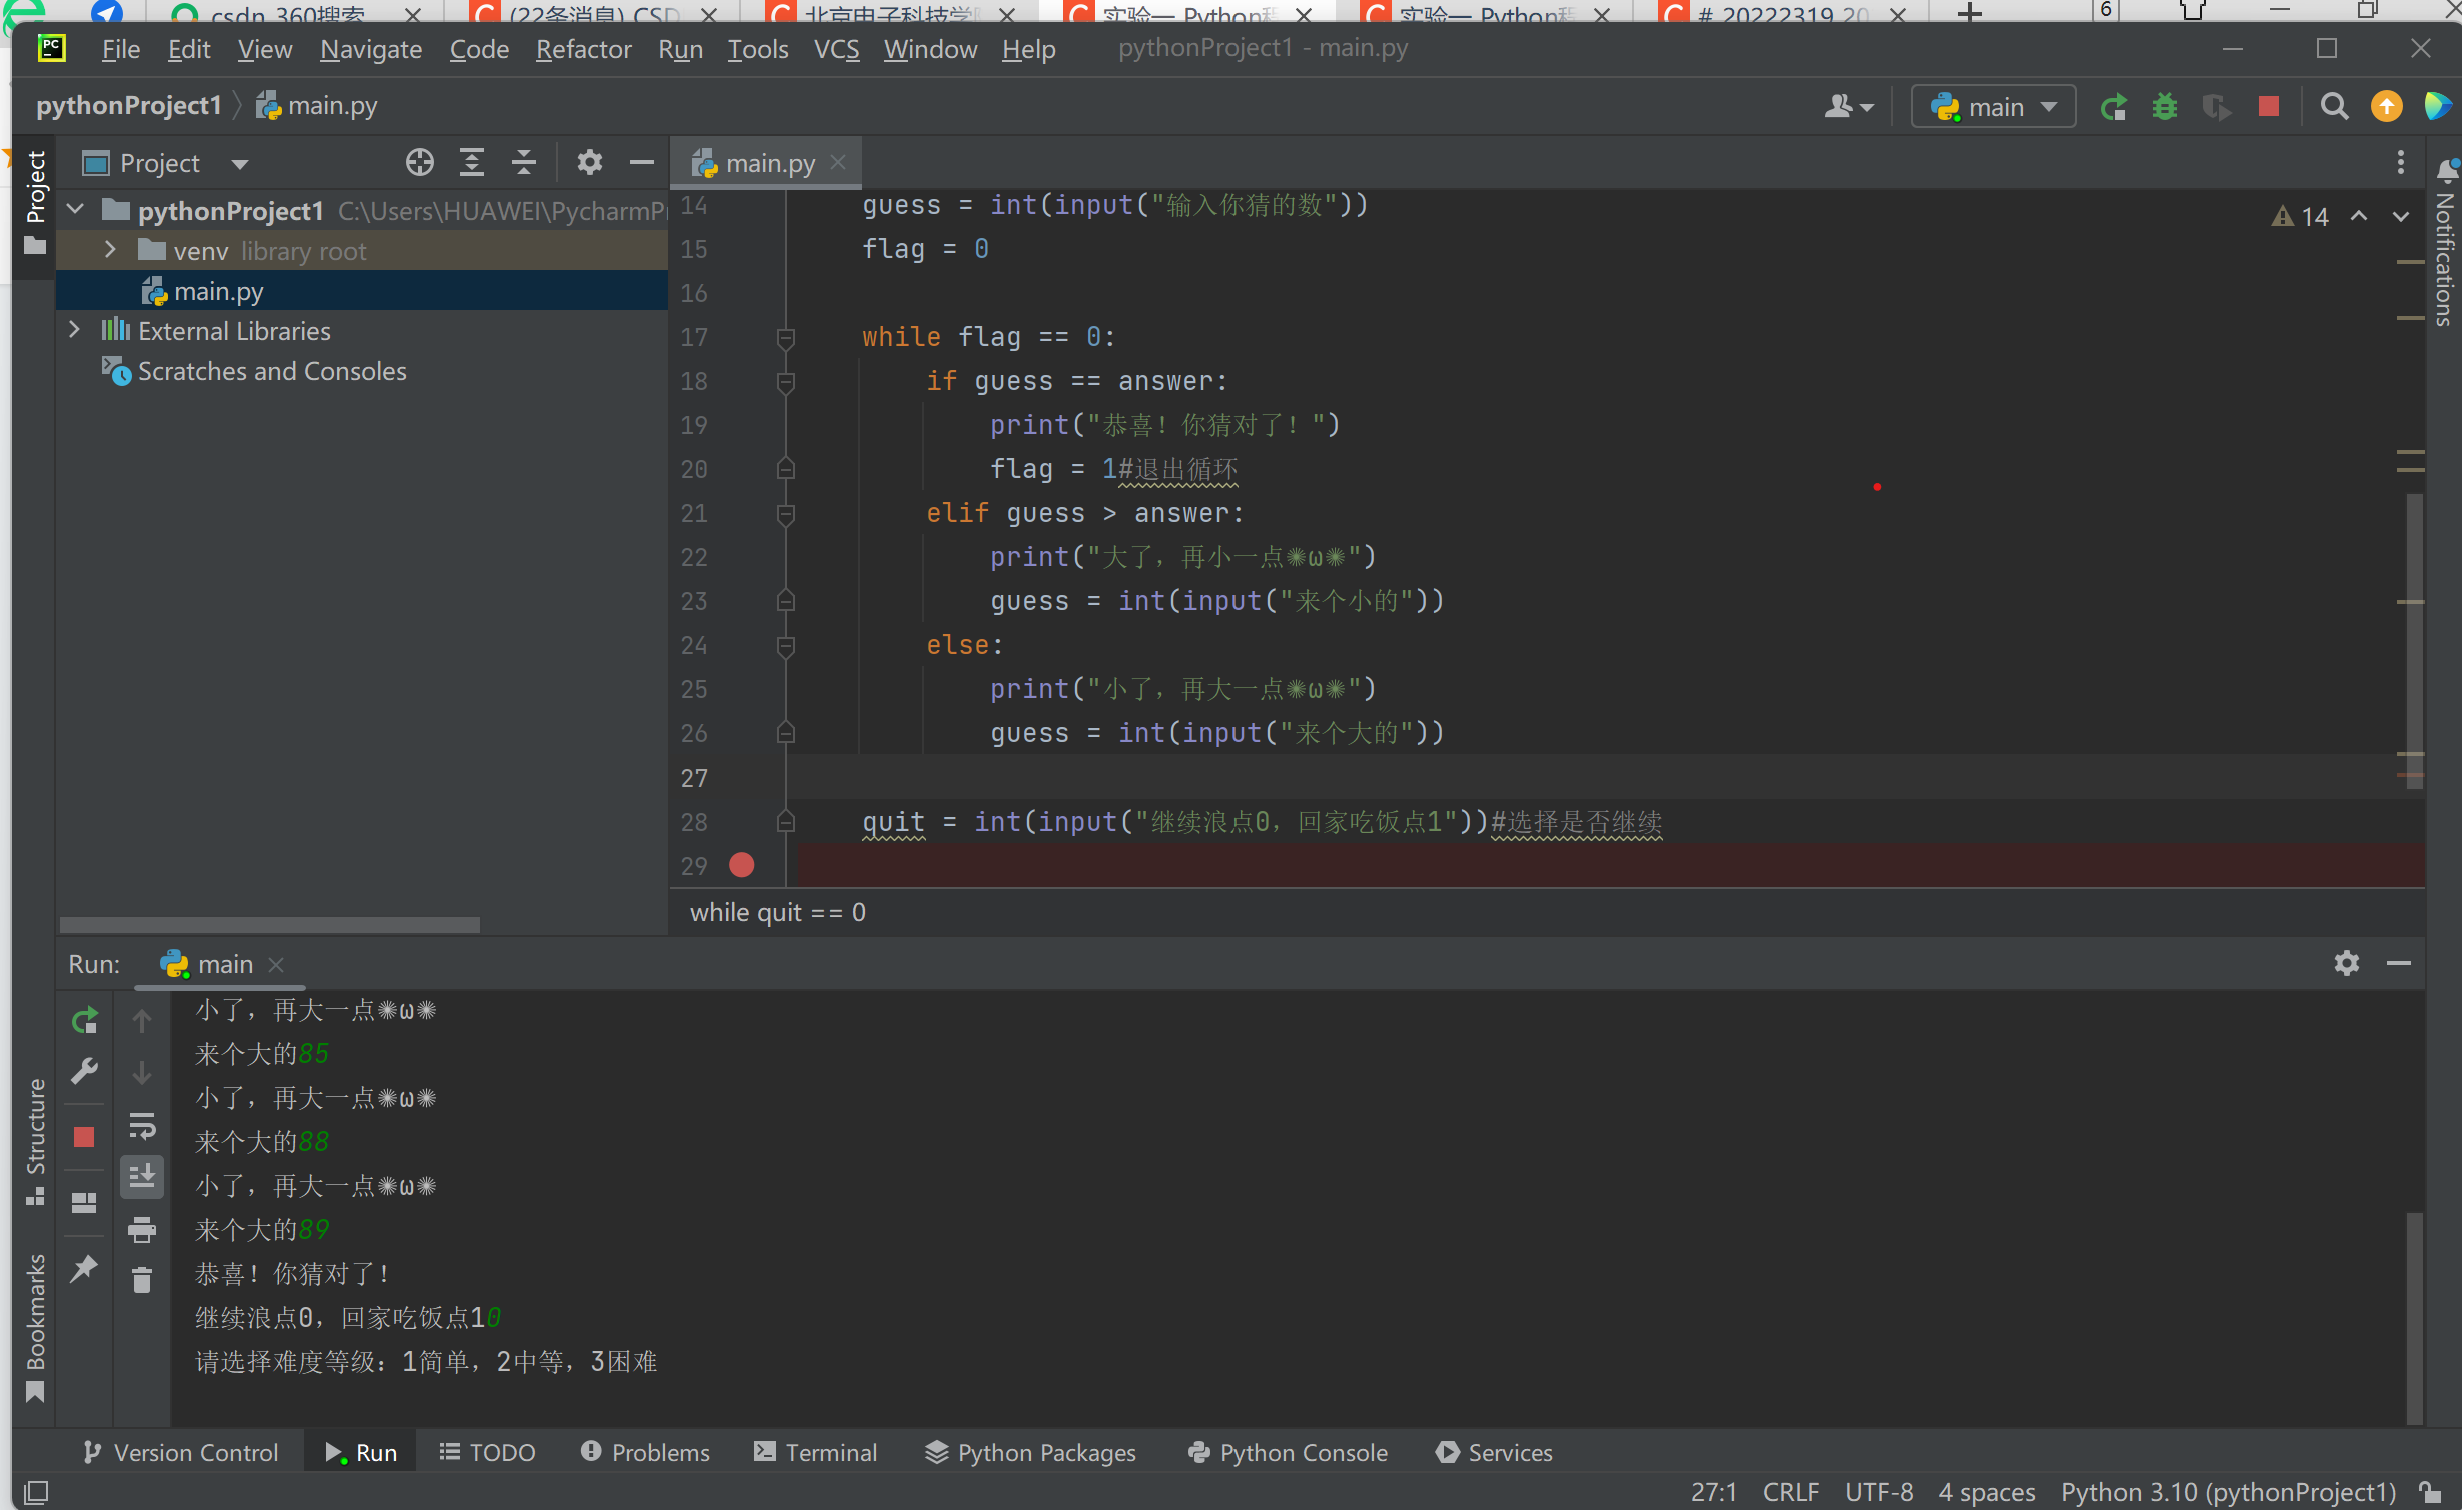Click the print icon in Run panel
Viewport: 2462px width, 1510px height.
click(x=142, y=1230)
